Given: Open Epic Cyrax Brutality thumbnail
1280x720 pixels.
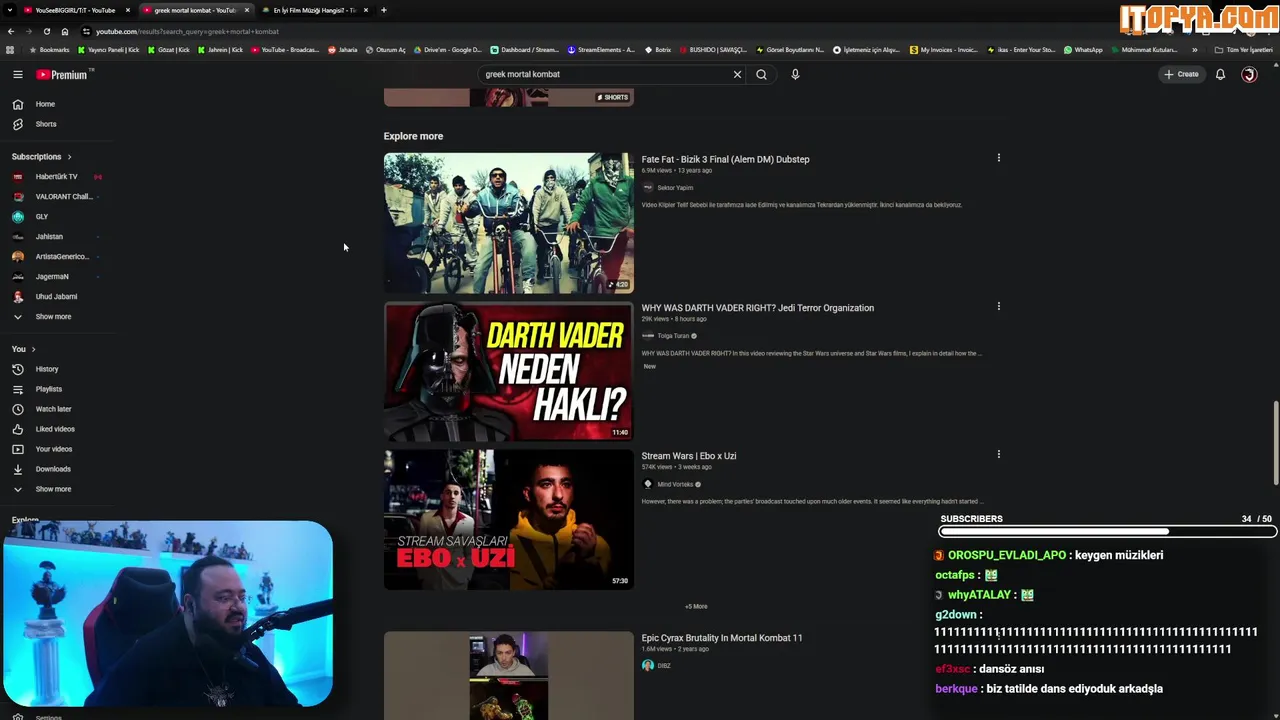Looking at the screenshot, I should coord(508,675).
